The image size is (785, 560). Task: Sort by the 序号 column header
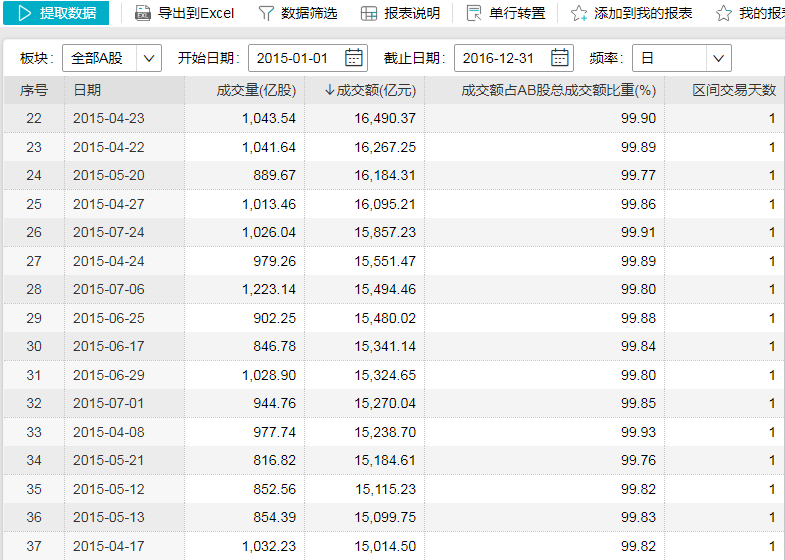pos(34,90)
